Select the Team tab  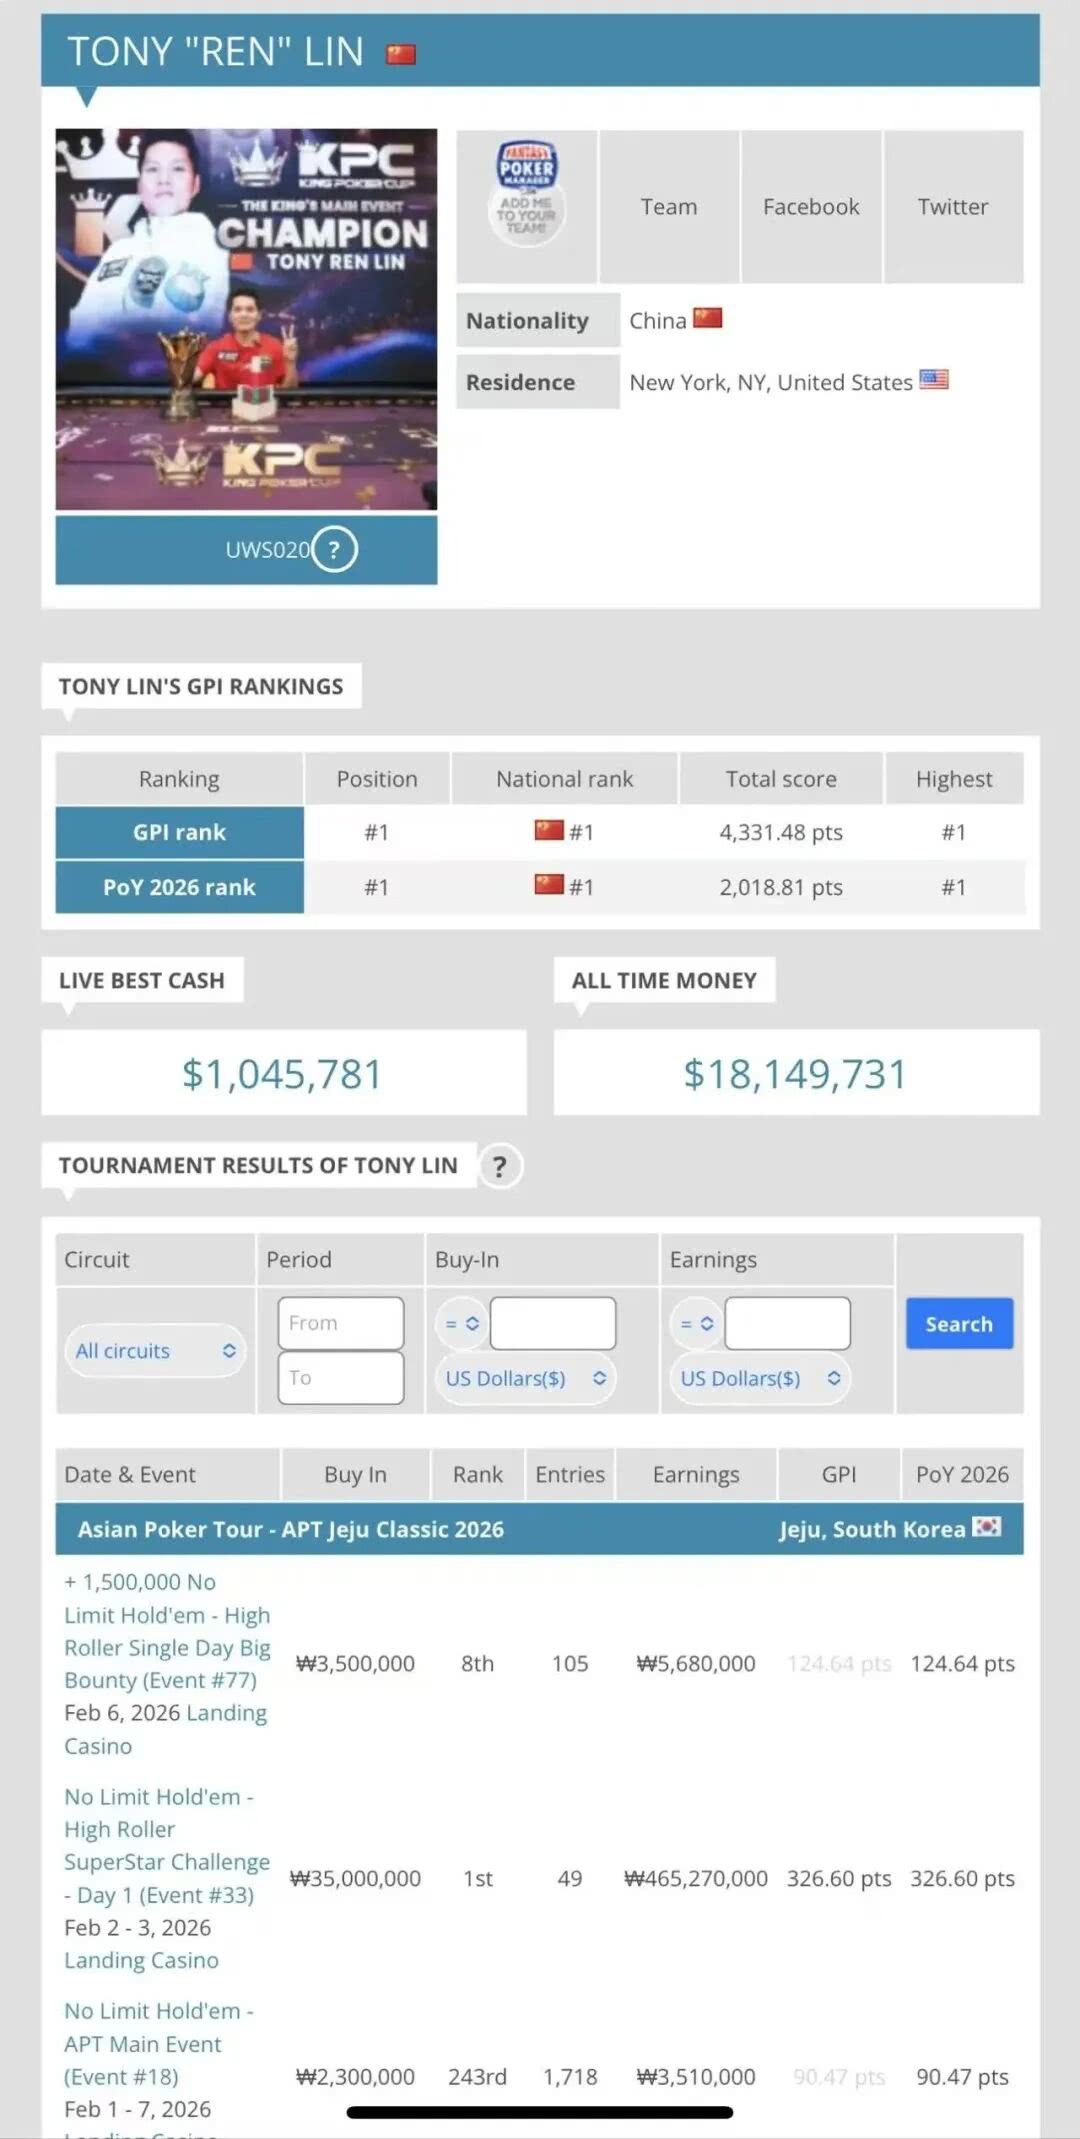click(x=669, y=207)
